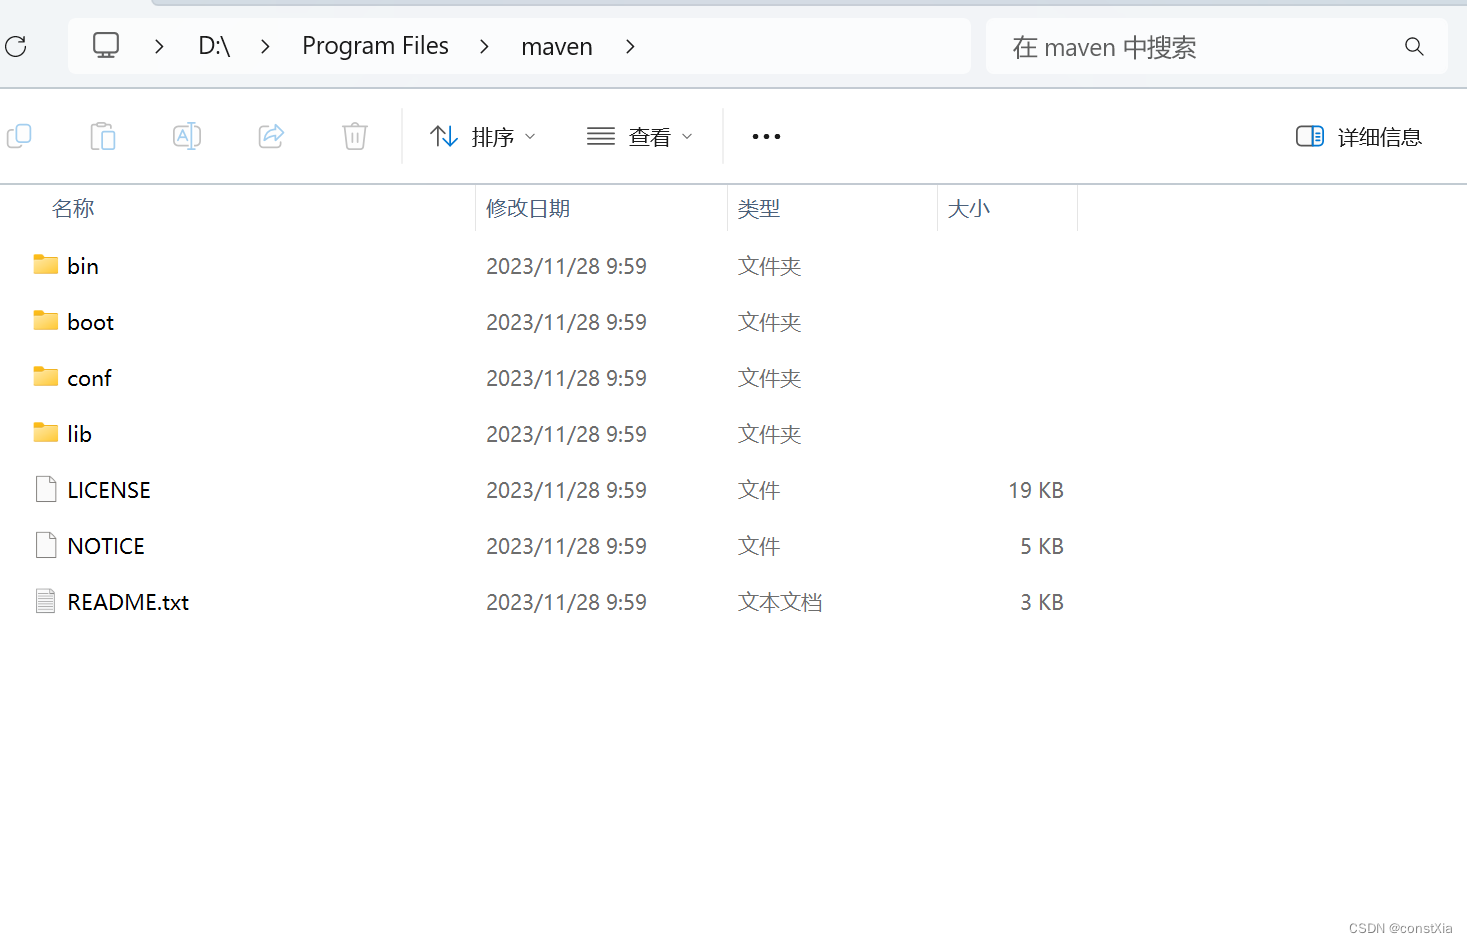The width and height of the screenshot is (1467, 943).
Task: Click the bin folder icon
Action: pos(46,265)
